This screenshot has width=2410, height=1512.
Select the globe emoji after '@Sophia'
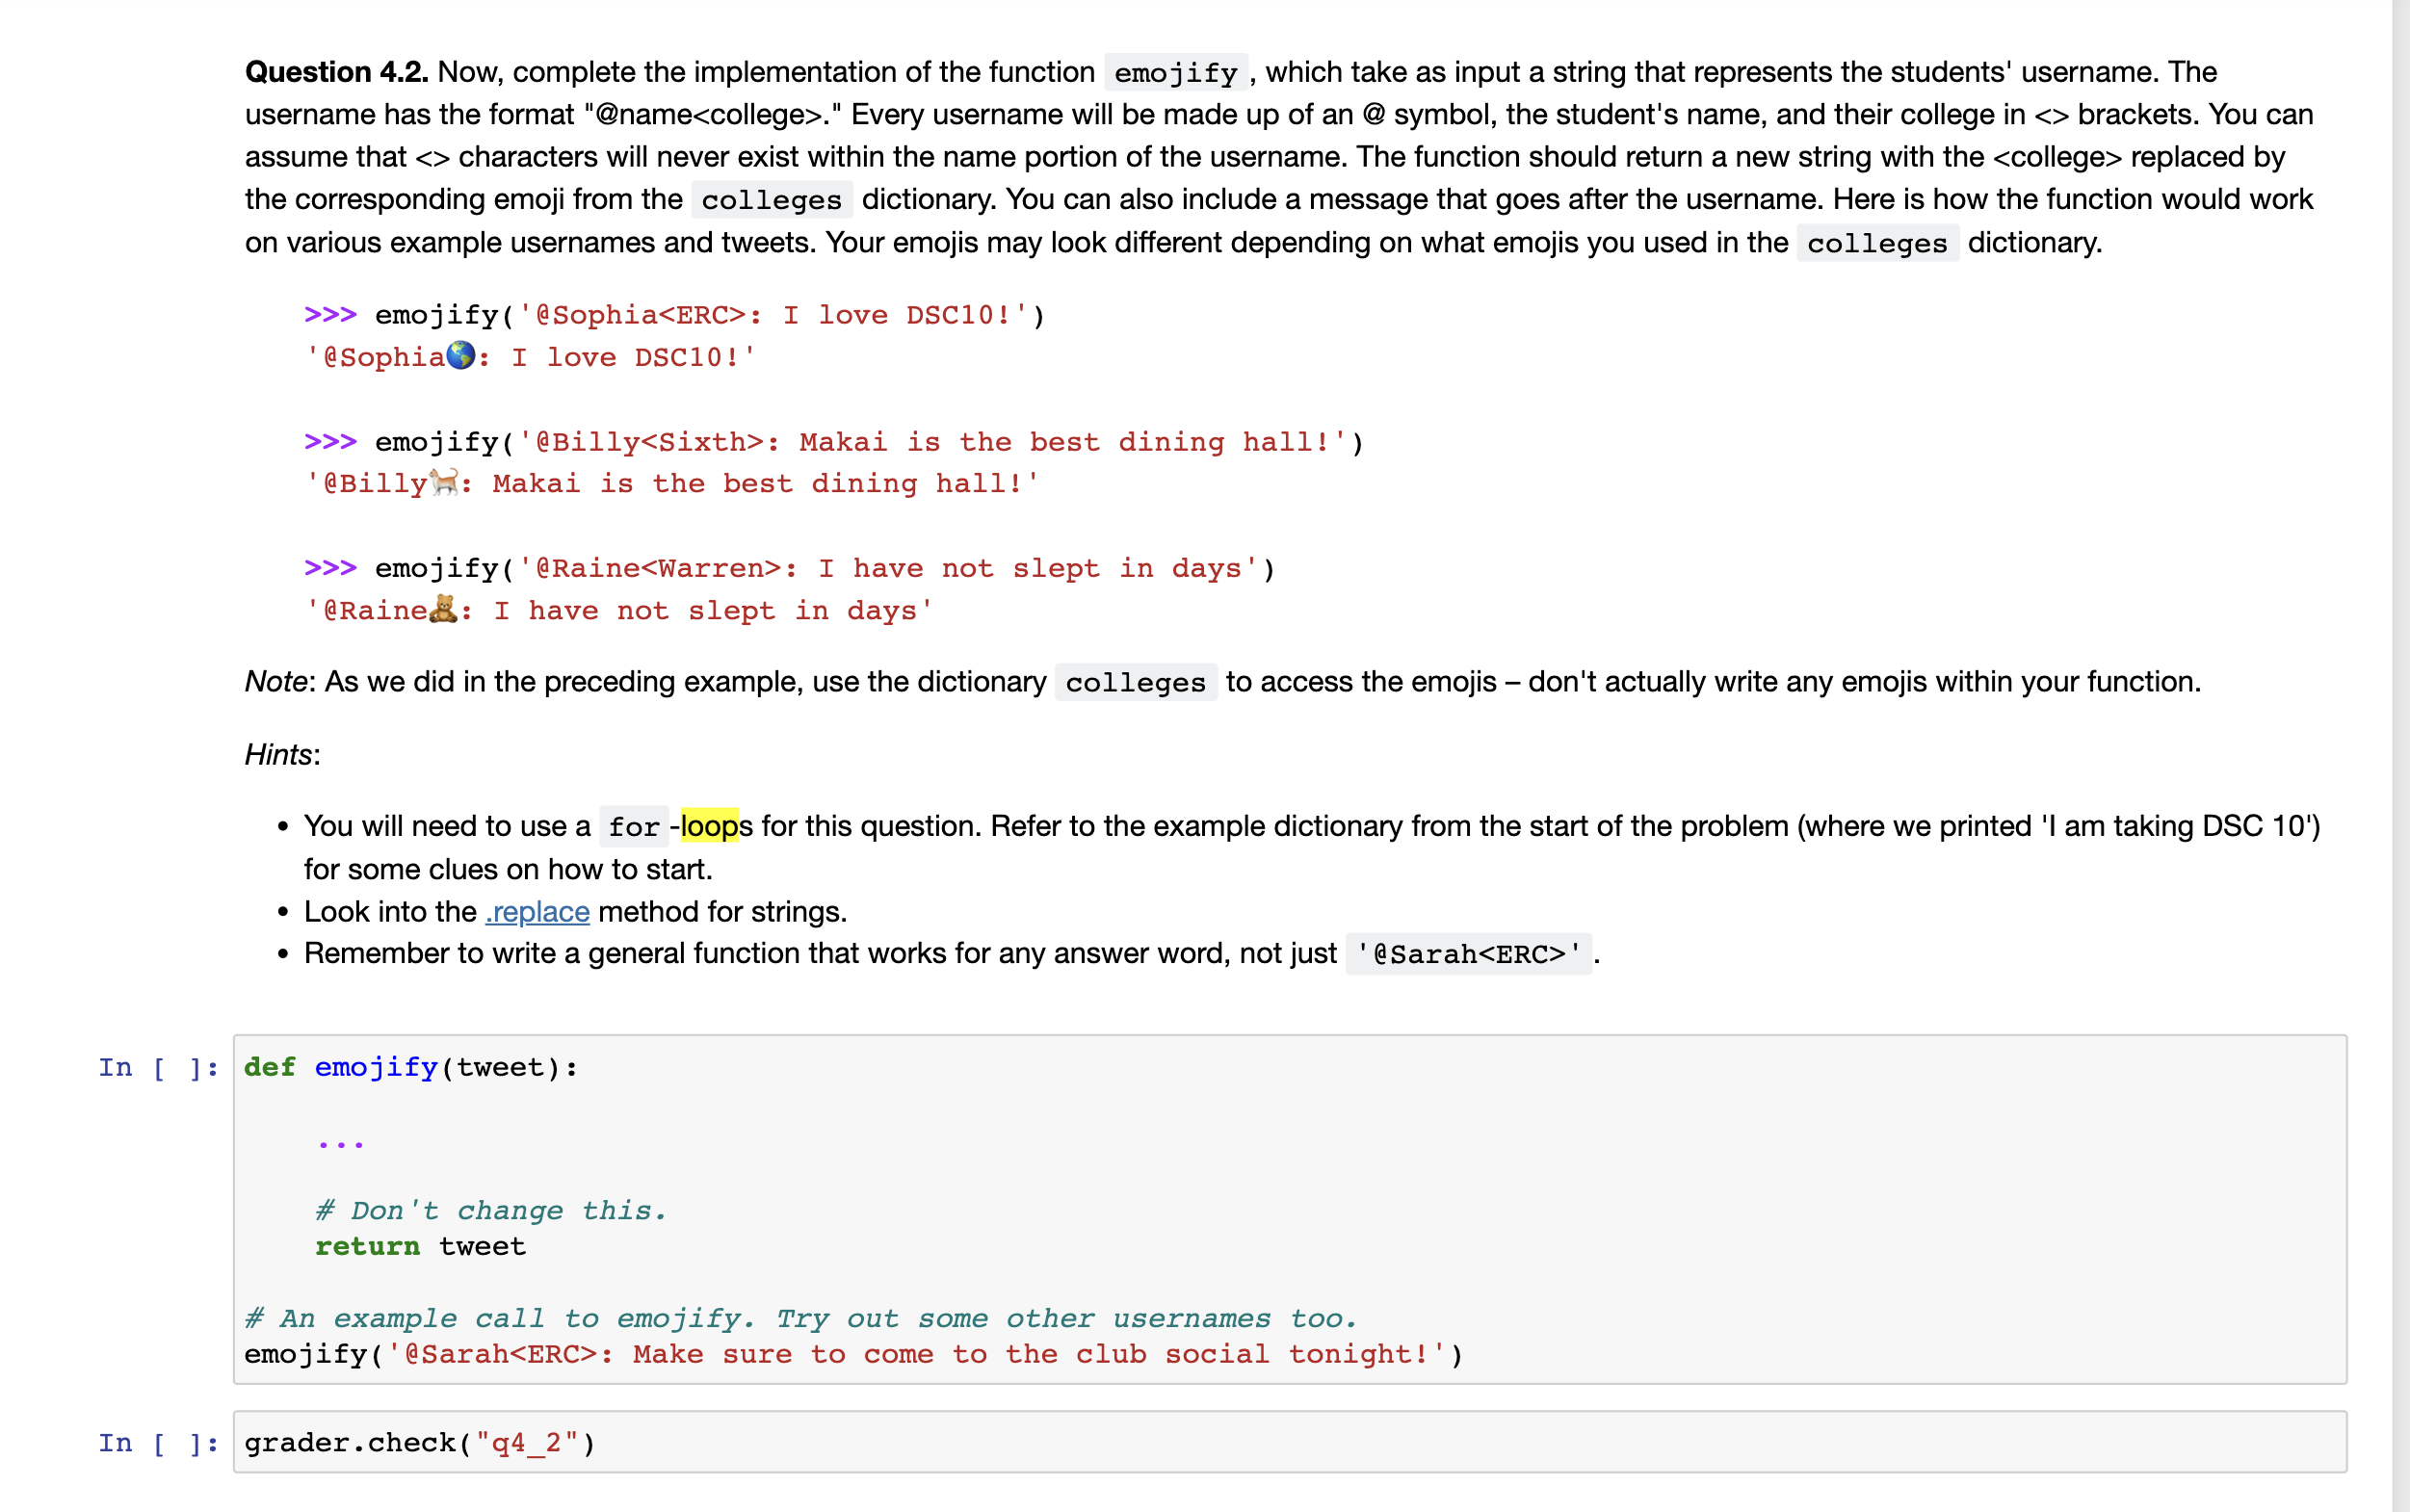click(461, 356)
